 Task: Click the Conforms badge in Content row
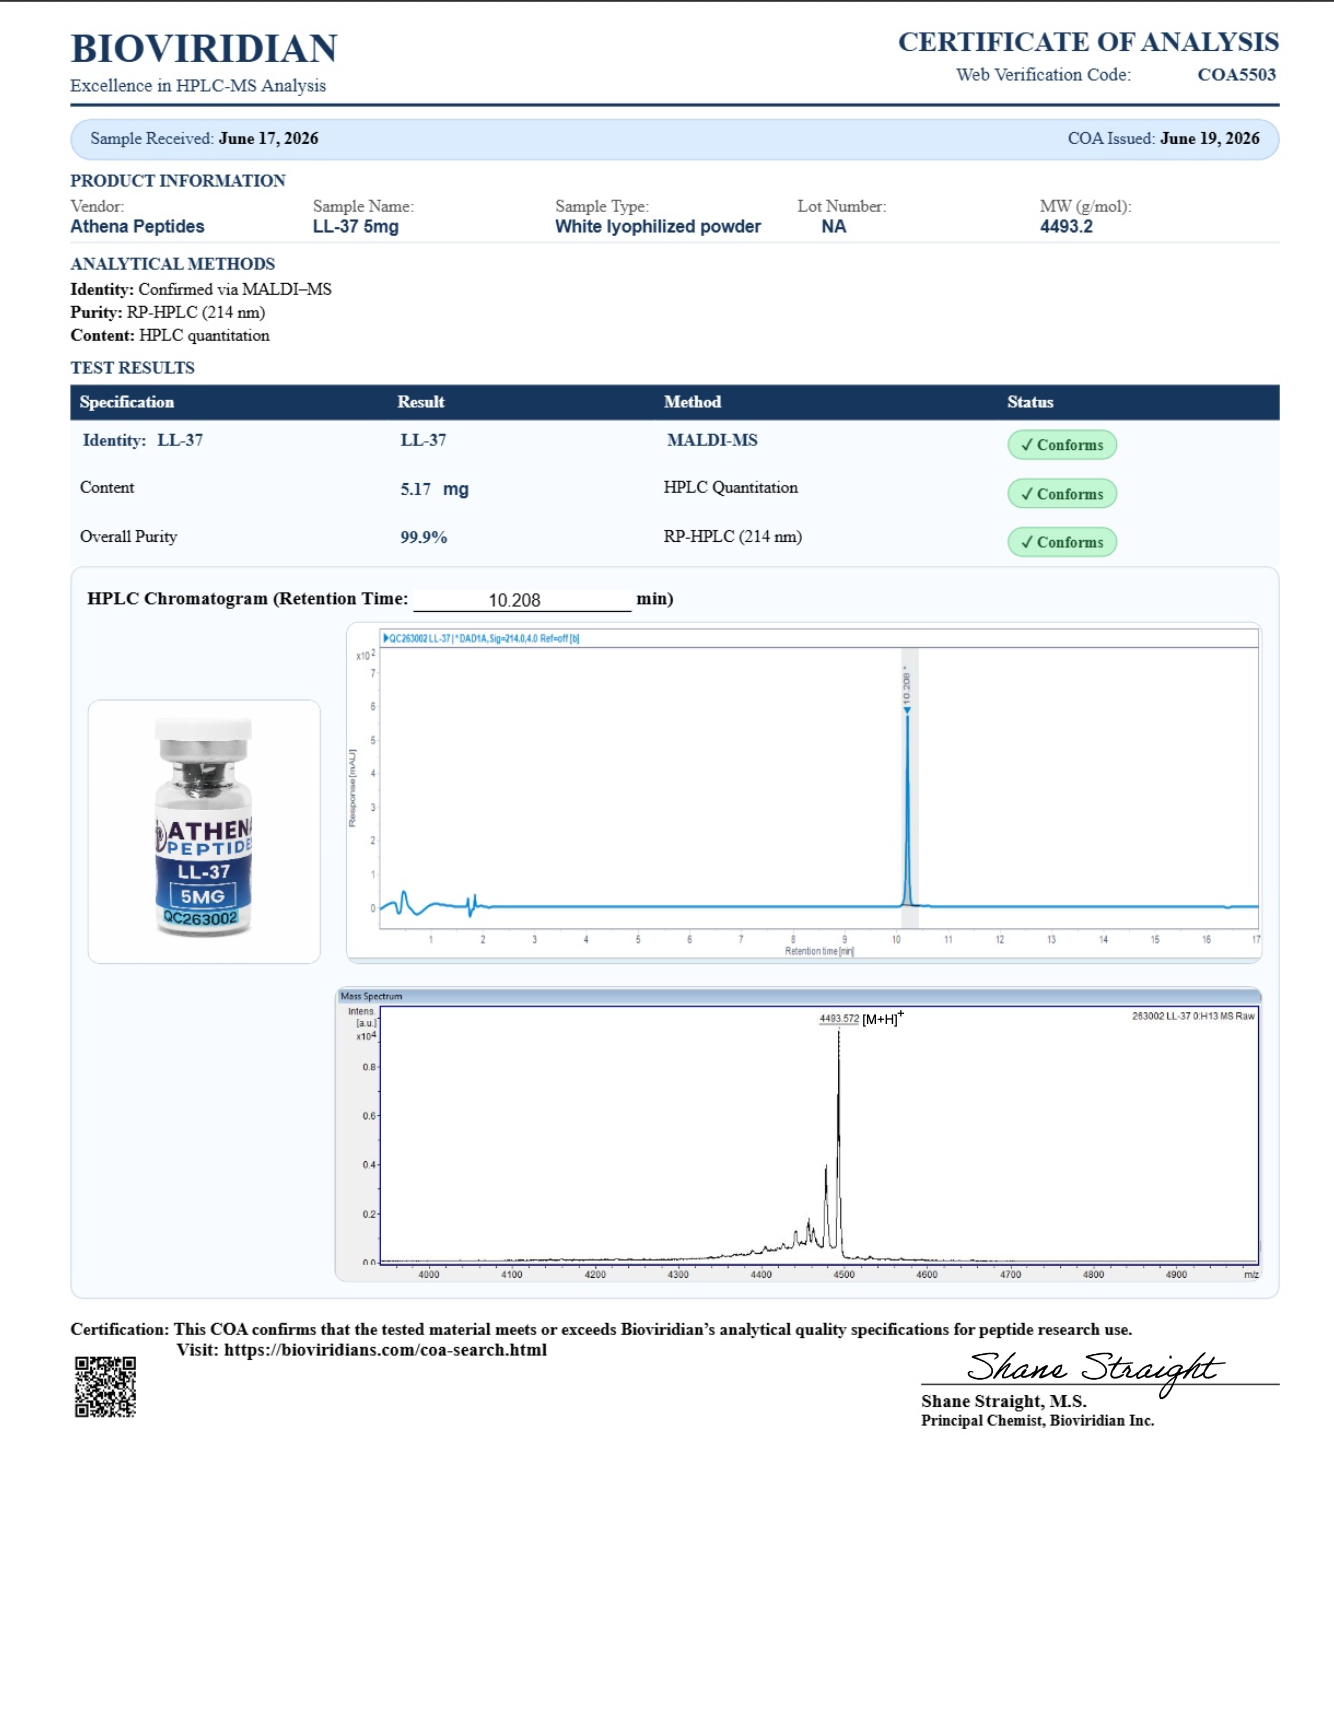click(x=1062, y=494)
